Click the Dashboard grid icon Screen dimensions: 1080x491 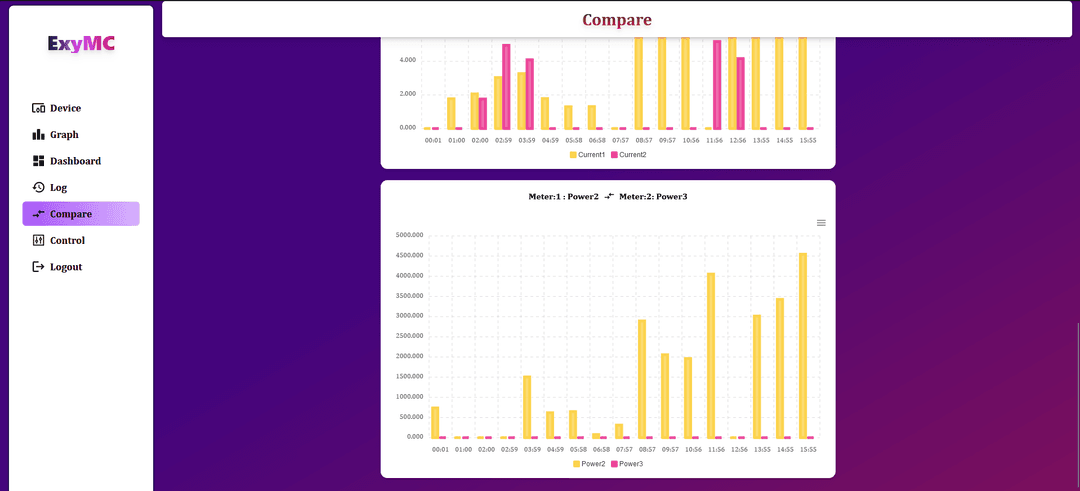tap(39, 161)
